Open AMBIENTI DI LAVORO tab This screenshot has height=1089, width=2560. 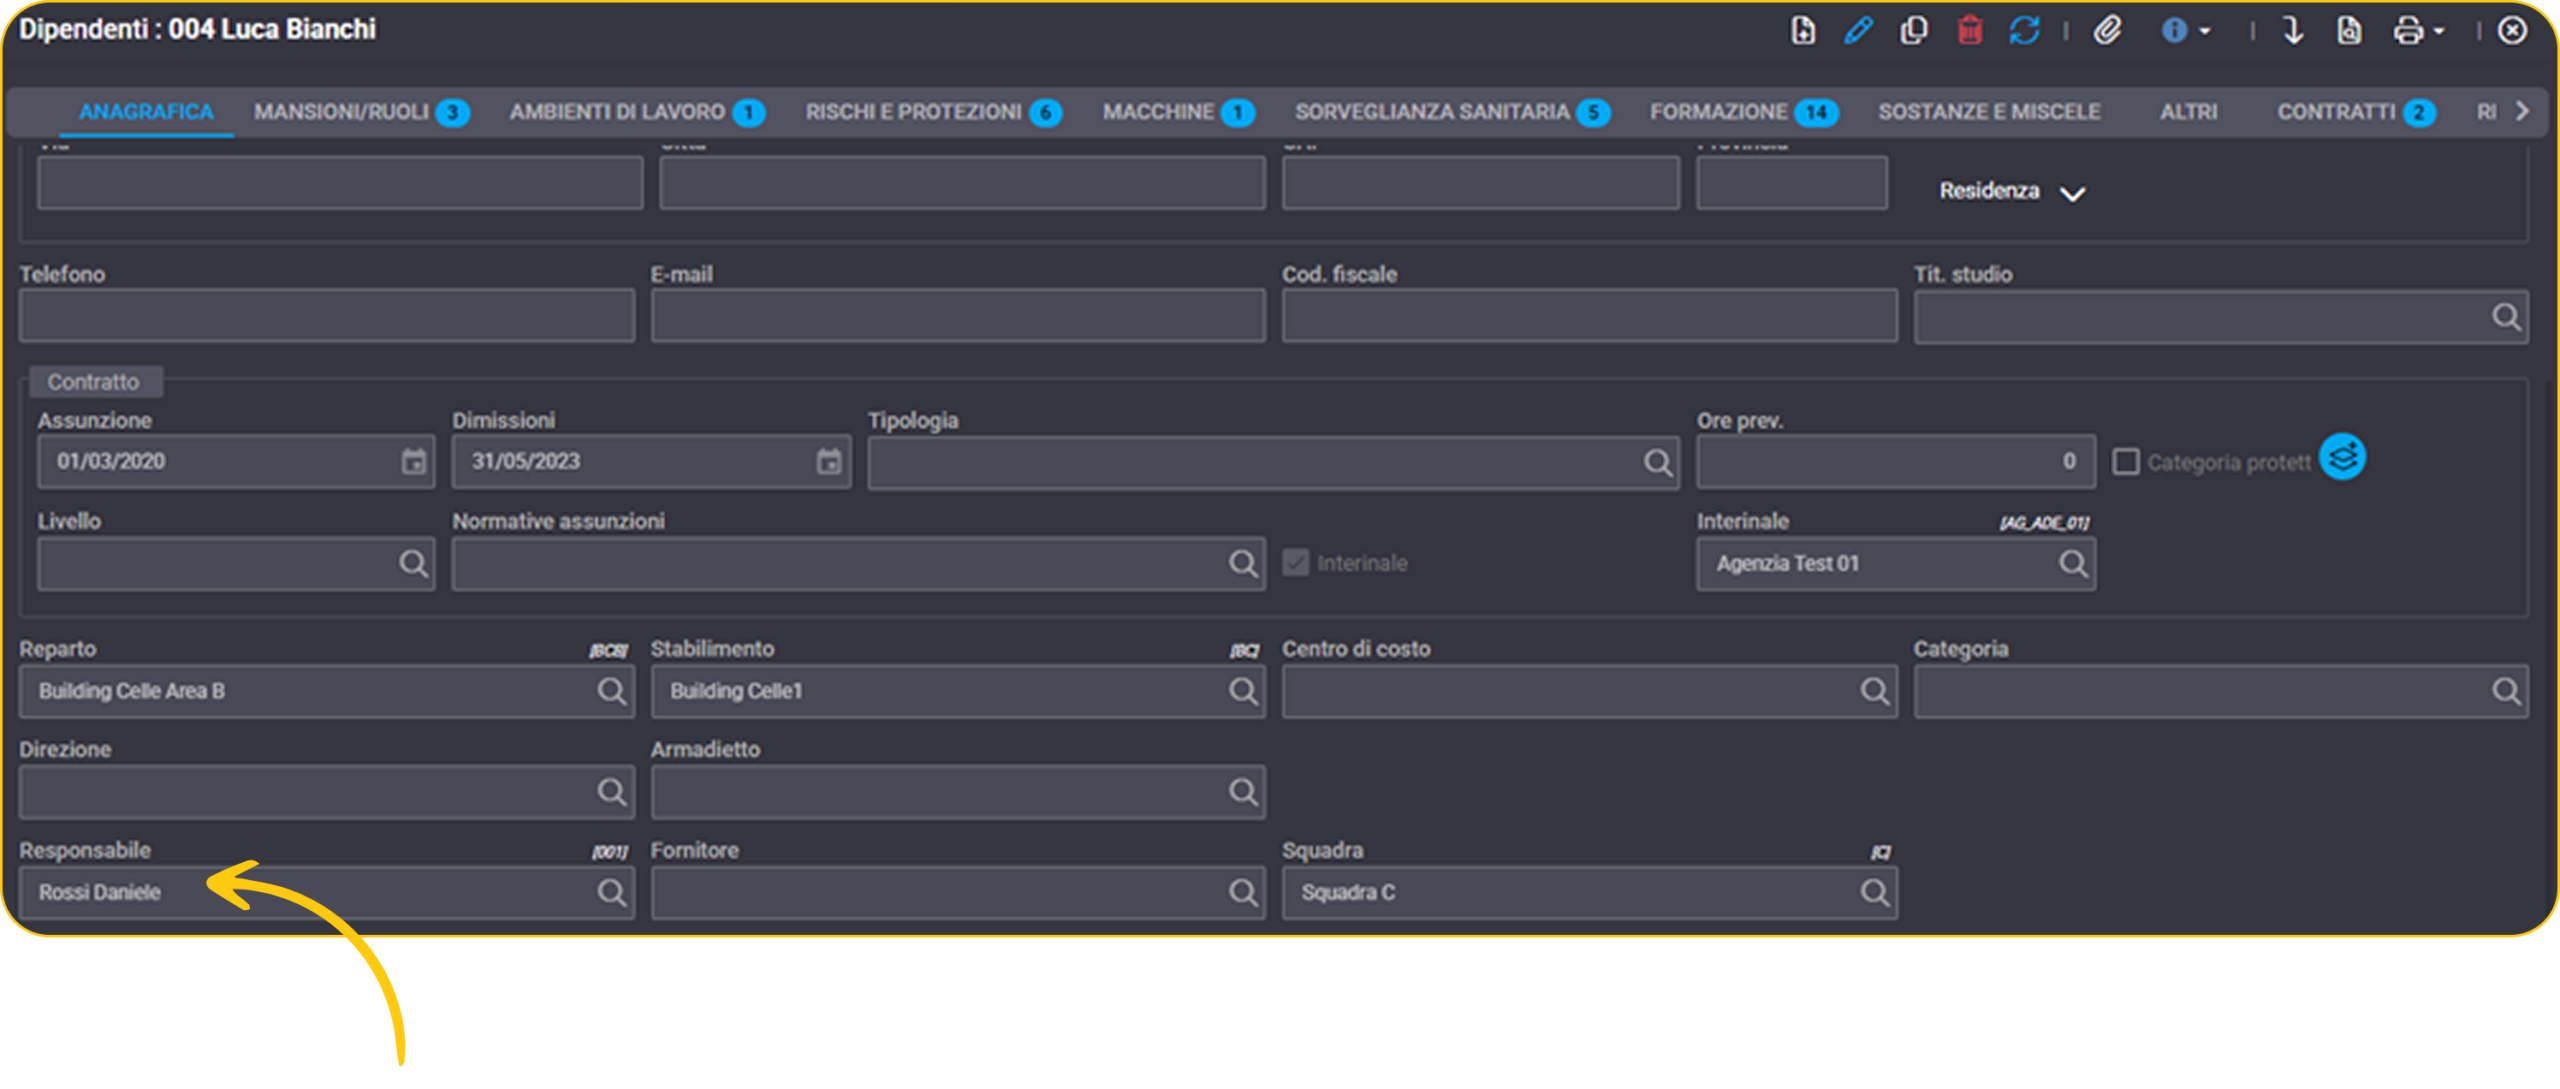point(637,112)
